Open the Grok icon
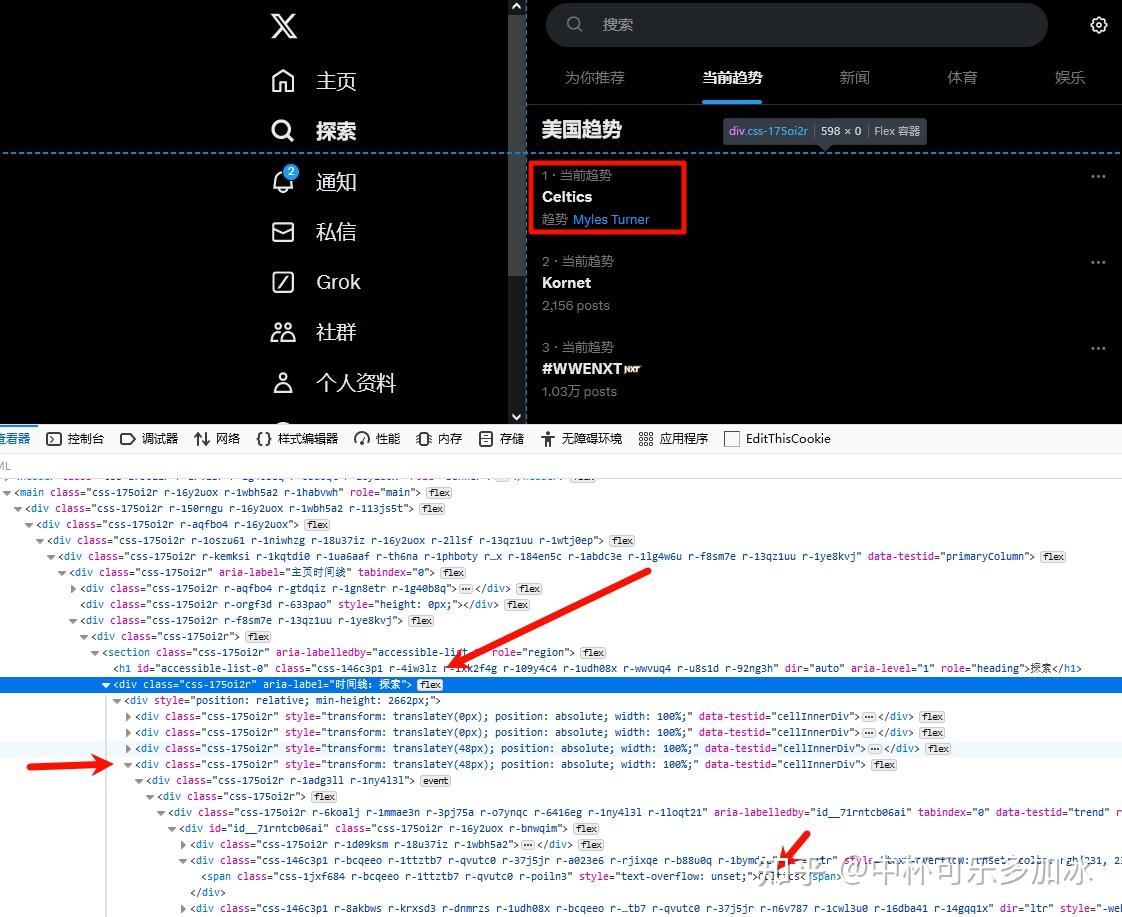 tap(283, 282)
